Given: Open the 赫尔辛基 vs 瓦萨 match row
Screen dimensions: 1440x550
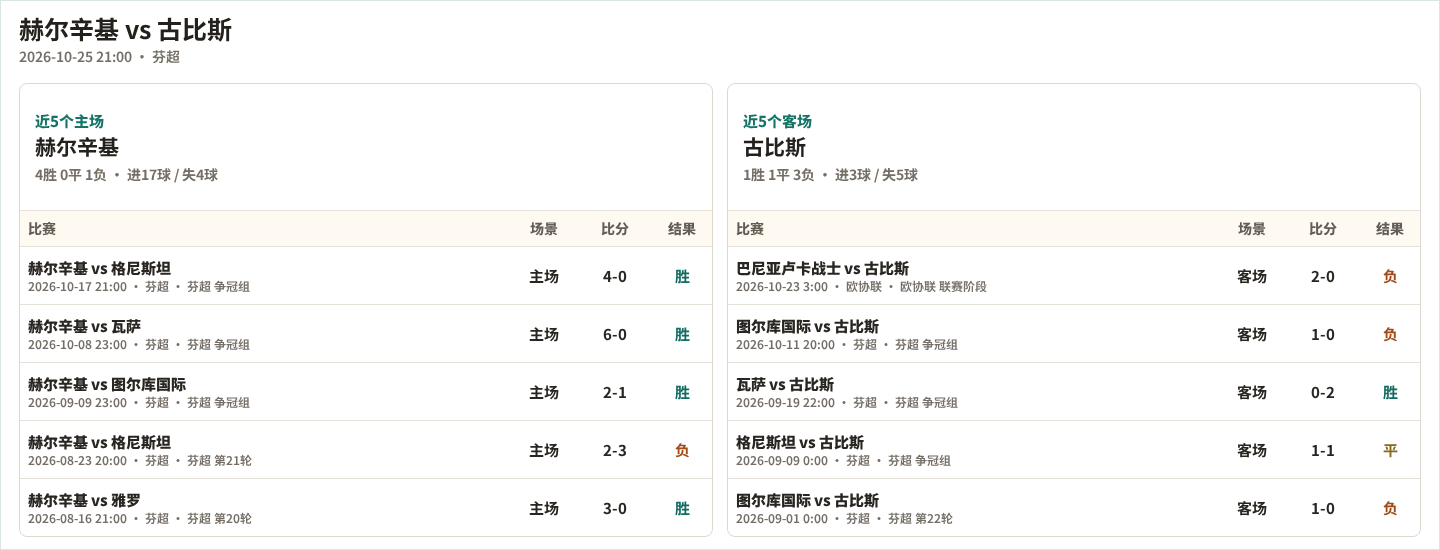Looking at the screenshot, I should tap(366, 334).
